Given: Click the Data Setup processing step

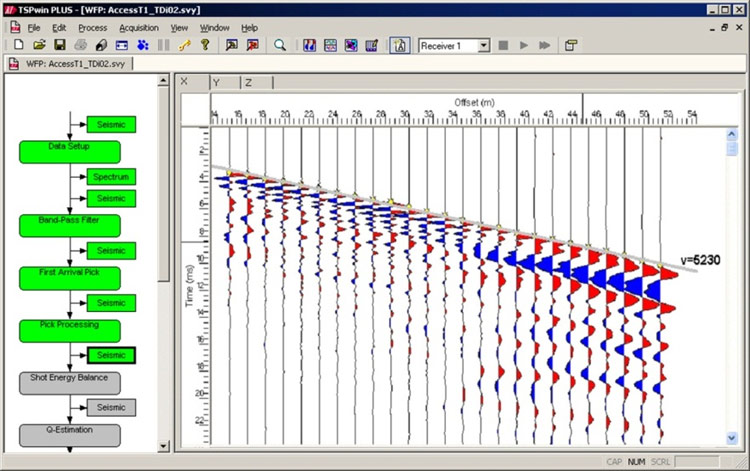Looking at the screenshot, I should coord(70,152).
